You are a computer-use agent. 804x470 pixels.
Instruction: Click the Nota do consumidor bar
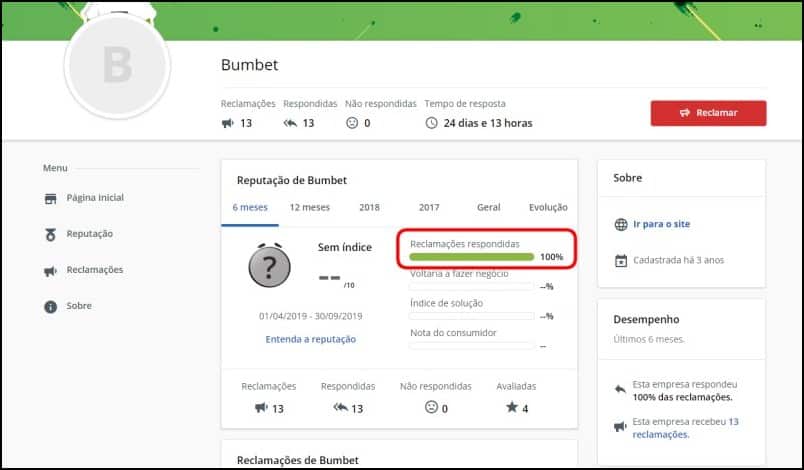point(471,346)
